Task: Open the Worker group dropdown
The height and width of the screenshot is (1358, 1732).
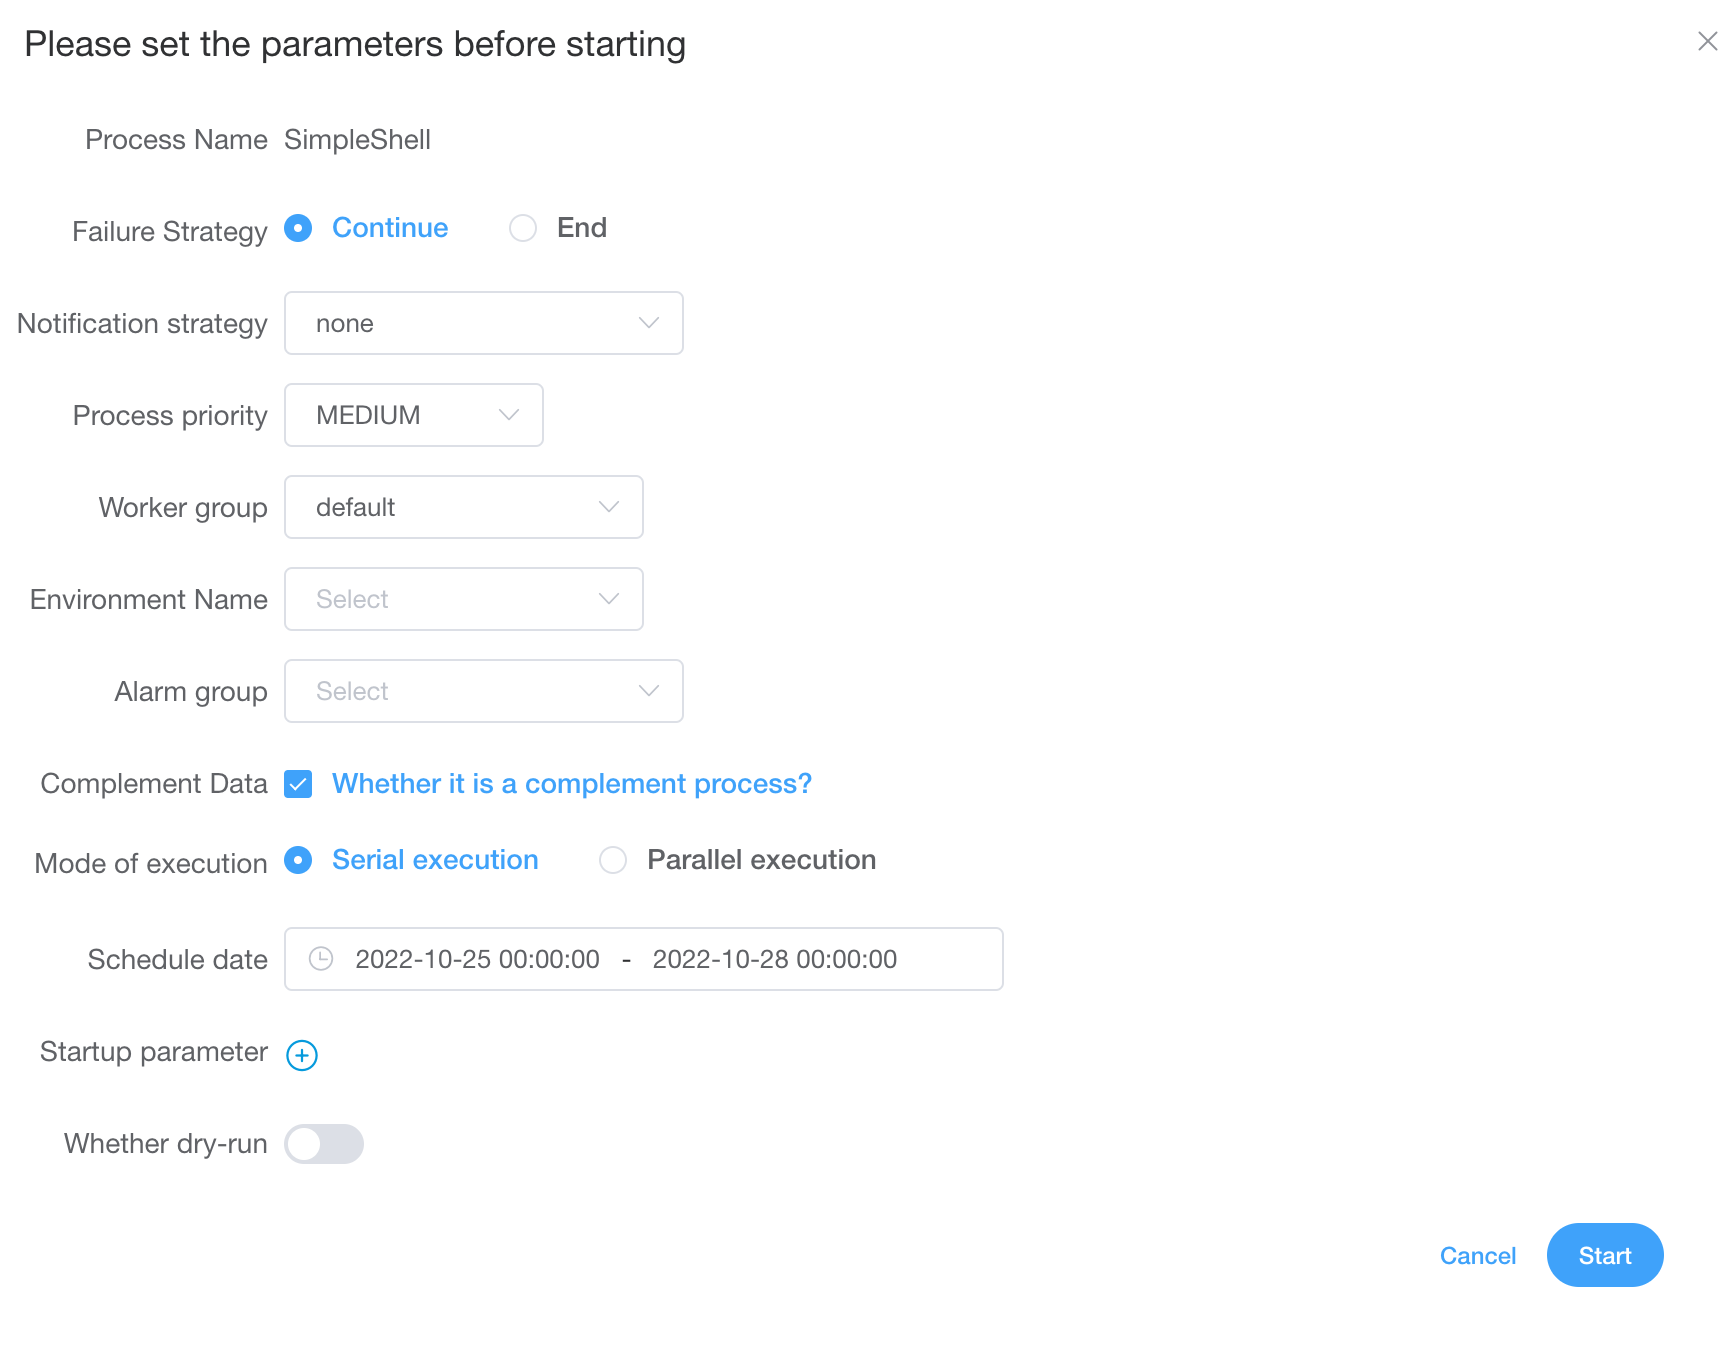Action: (463, 507)
